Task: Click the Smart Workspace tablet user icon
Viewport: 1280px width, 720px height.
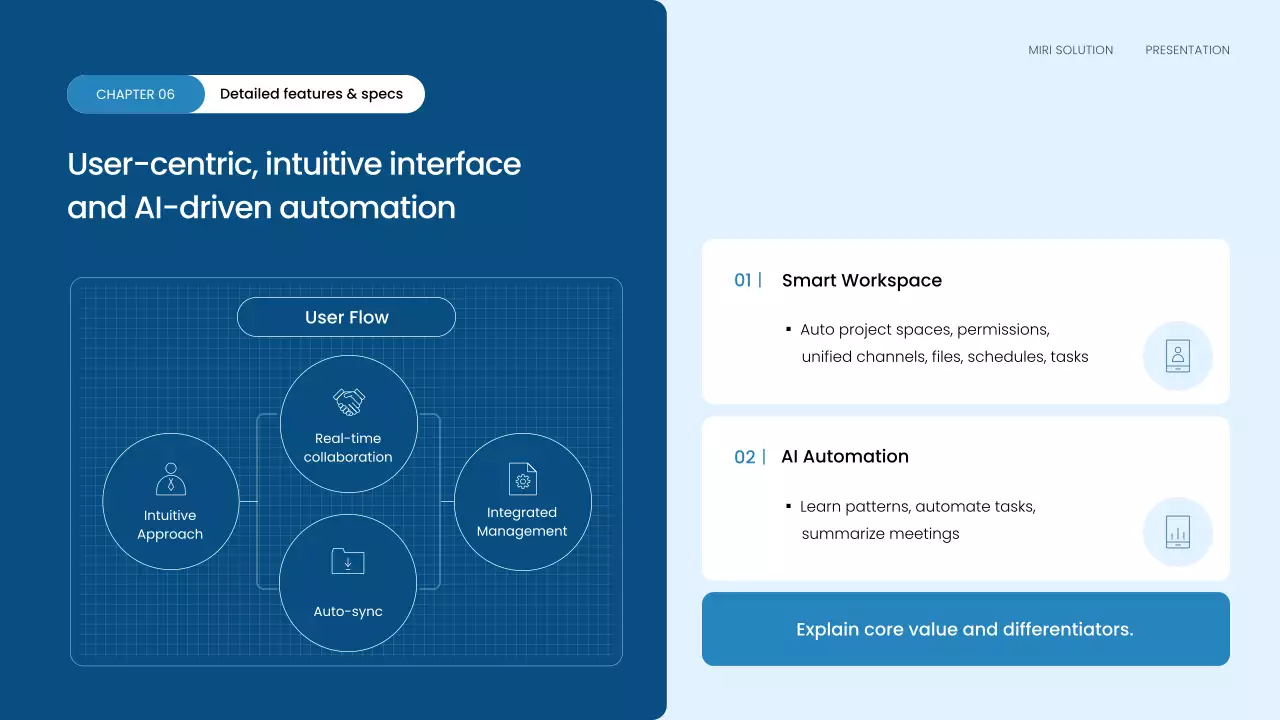Action: [1177, 356]
